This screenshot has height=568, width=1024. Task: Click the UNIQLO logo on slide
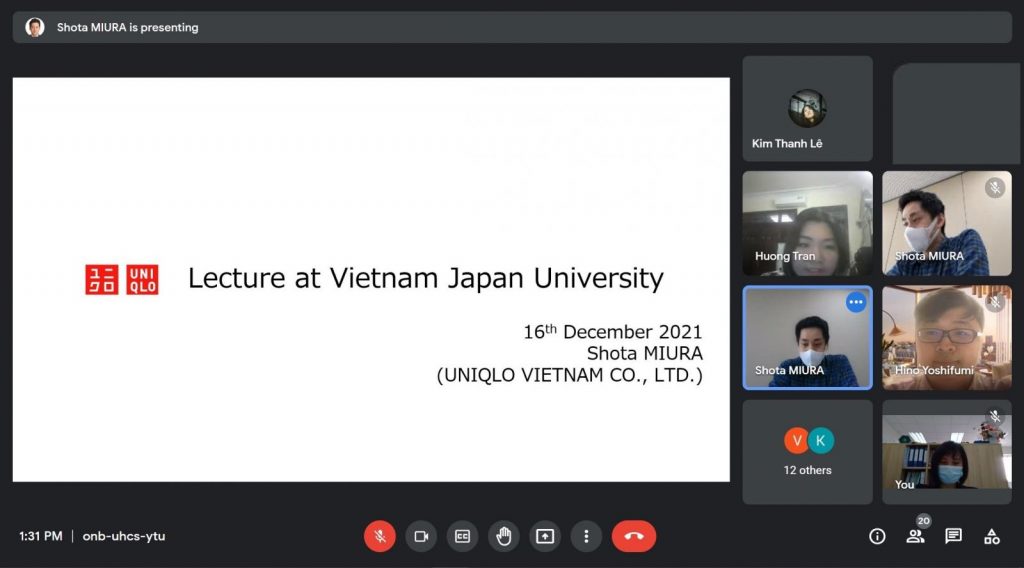[121, 279]
